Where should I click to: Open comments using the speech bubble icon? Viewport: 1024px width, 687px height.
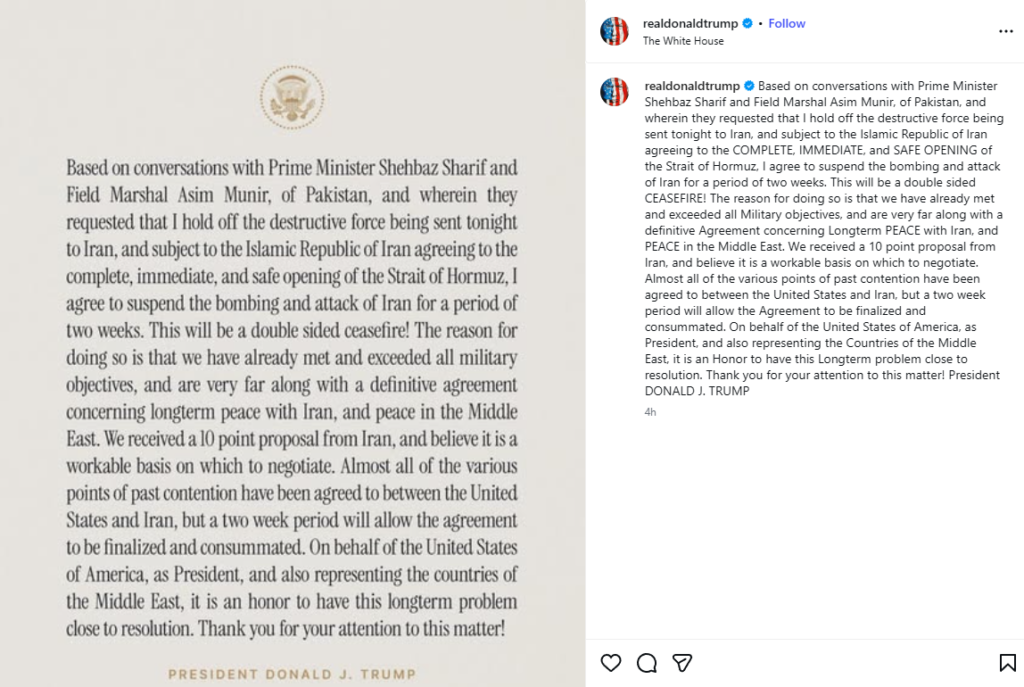pyautogui.click(x=647, y=663)
